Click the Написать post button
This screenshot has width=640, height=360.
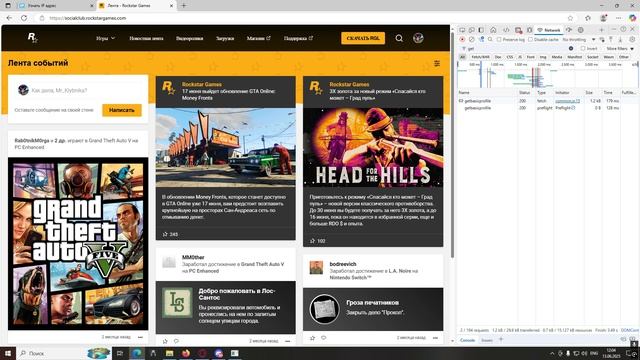122,110
